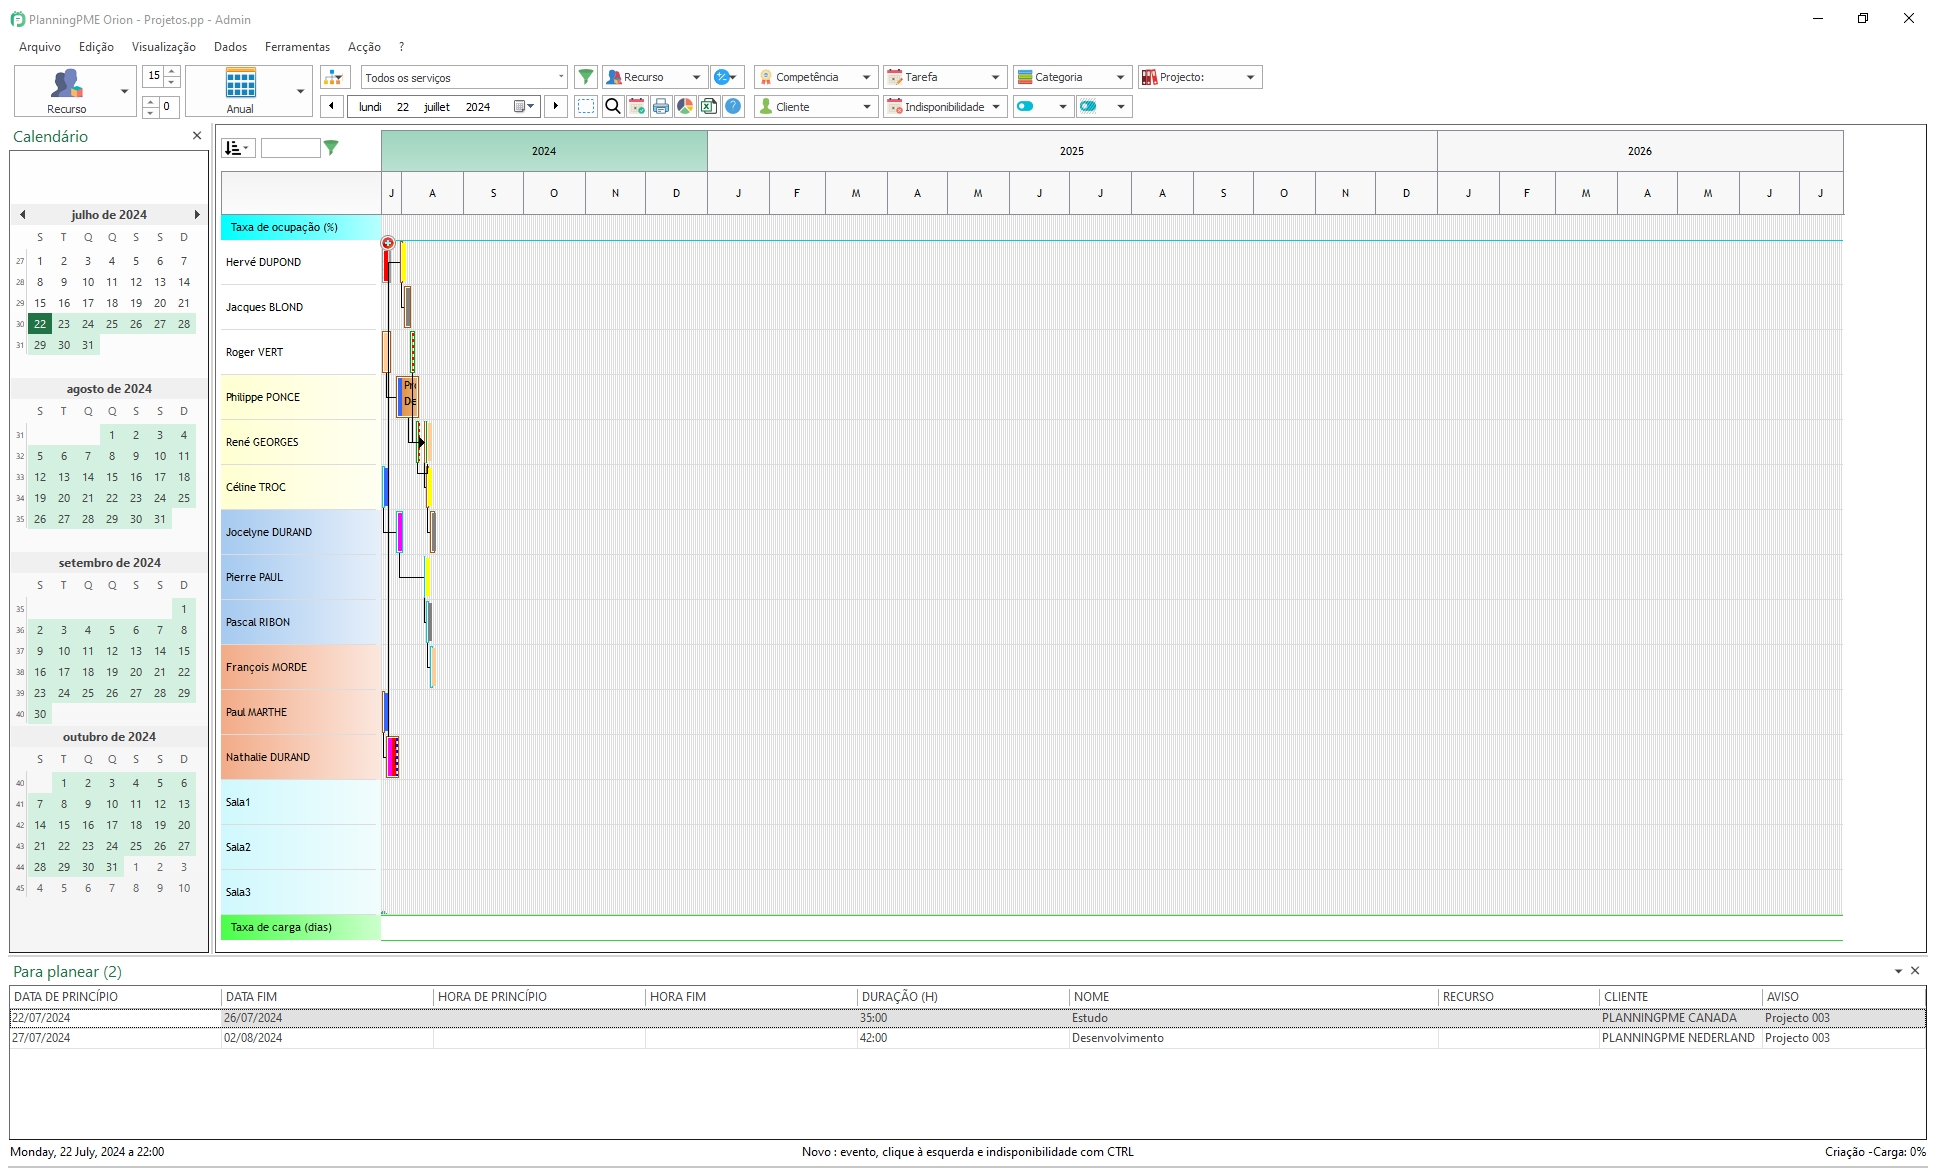
Task: Click the red plus marker on timeline
Action: pyautogui.click(x=388, y=243)
